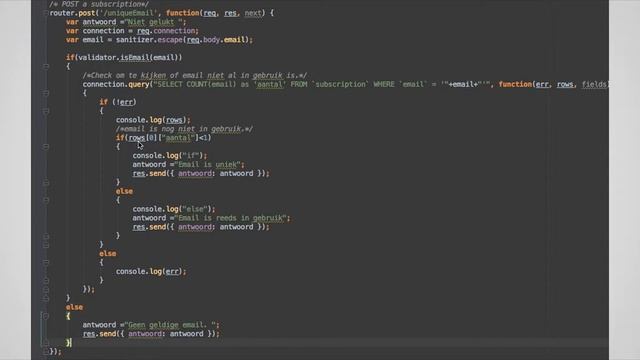The height and width of the screenshot is (360, 640).
Task: Click the `subscription` table name in the SQL
Action: pos(341,84)
